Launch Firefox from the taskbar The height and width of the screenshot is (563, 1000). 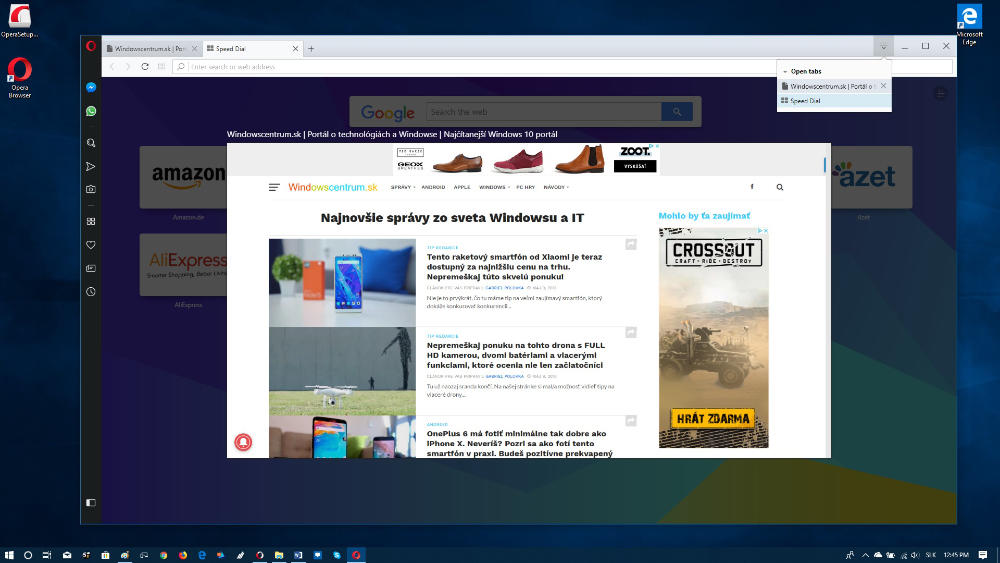(x=183, y=555)
